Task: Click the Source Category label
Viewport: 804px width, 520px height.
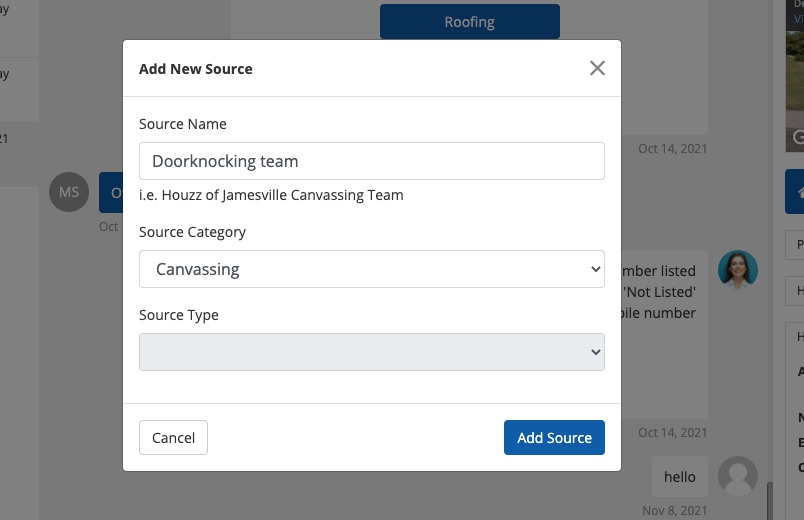Action: pyautogui.click(x=192, y=232)
